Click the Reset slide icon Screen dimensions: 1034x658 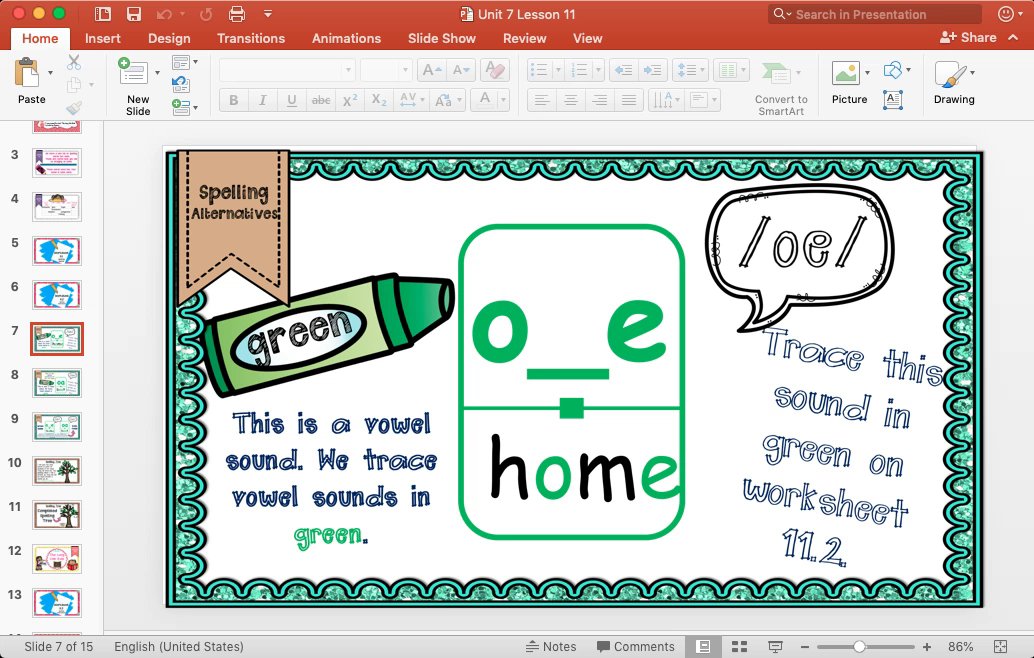[x=181, y=84]
